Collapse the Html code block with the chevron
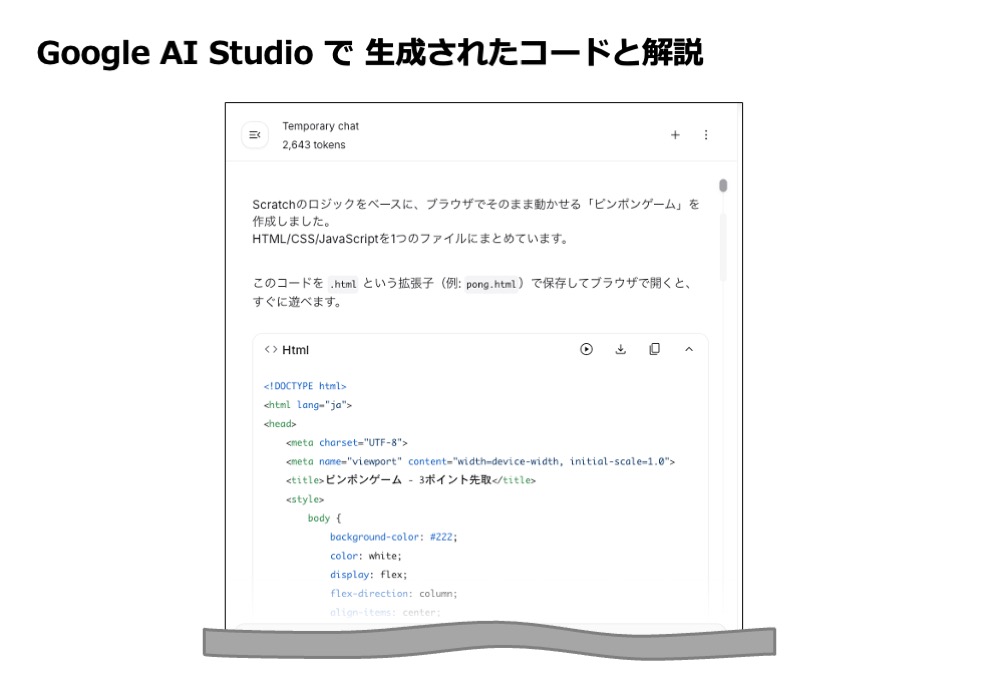The image size is (1000, 692). (x=688, y=349)
